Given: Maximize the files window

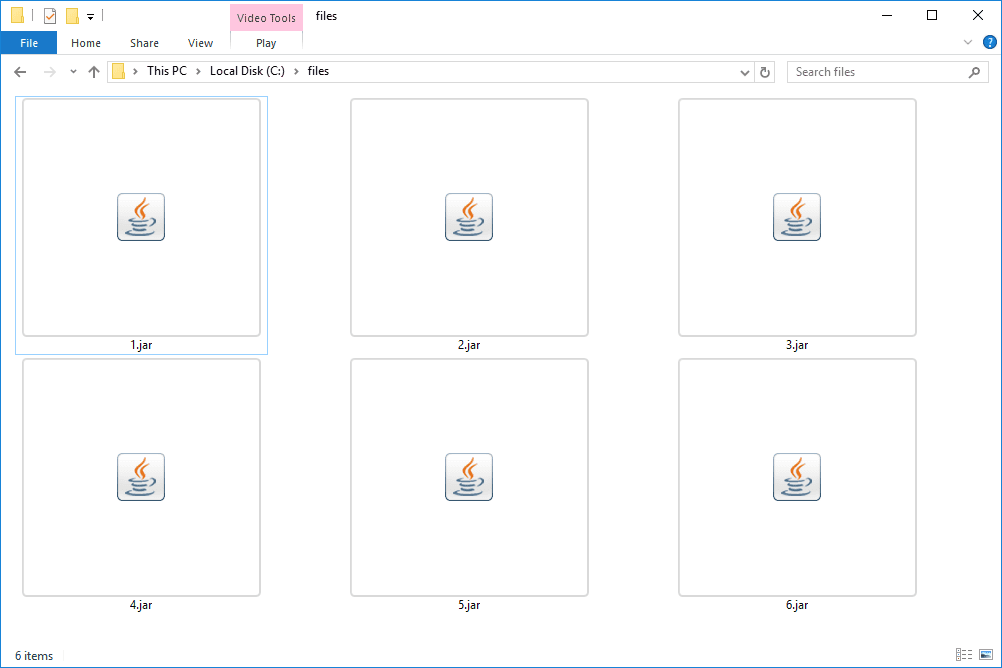Looking at the screenshot, I should coord(932,15).
